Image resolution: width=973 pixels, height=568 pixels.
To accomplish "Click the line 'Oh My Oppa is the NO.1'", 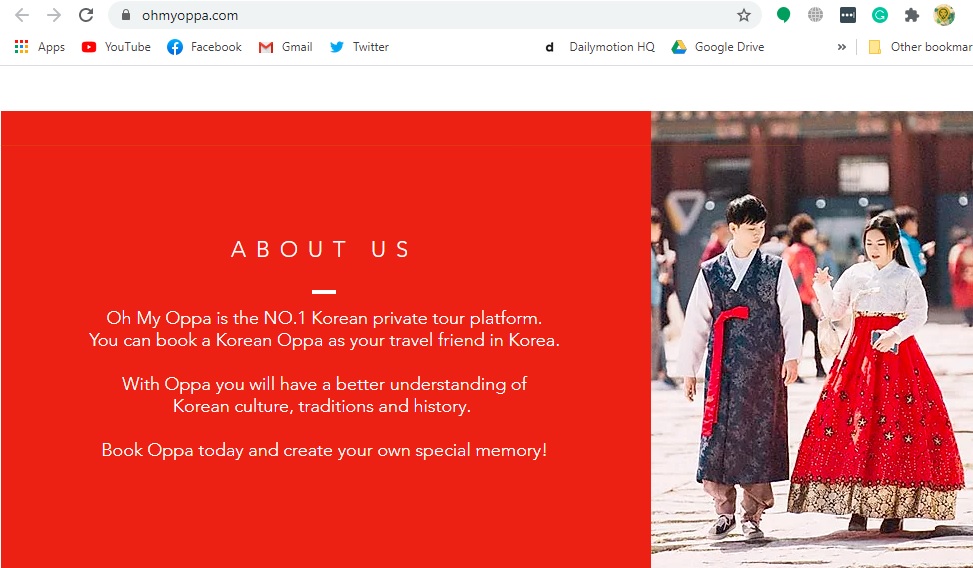I will pos(324,318).
